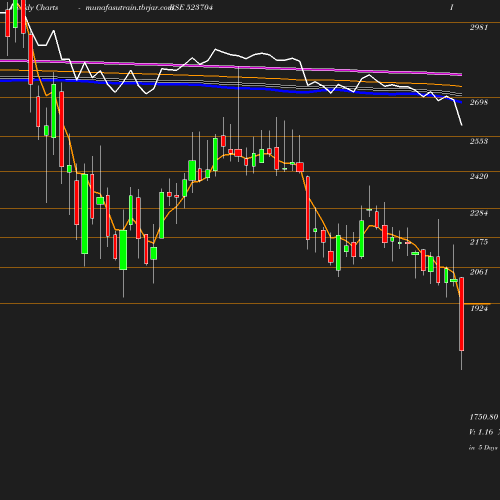Click the 2981 price axis label
500x500 pixels.
coord(479,27)
